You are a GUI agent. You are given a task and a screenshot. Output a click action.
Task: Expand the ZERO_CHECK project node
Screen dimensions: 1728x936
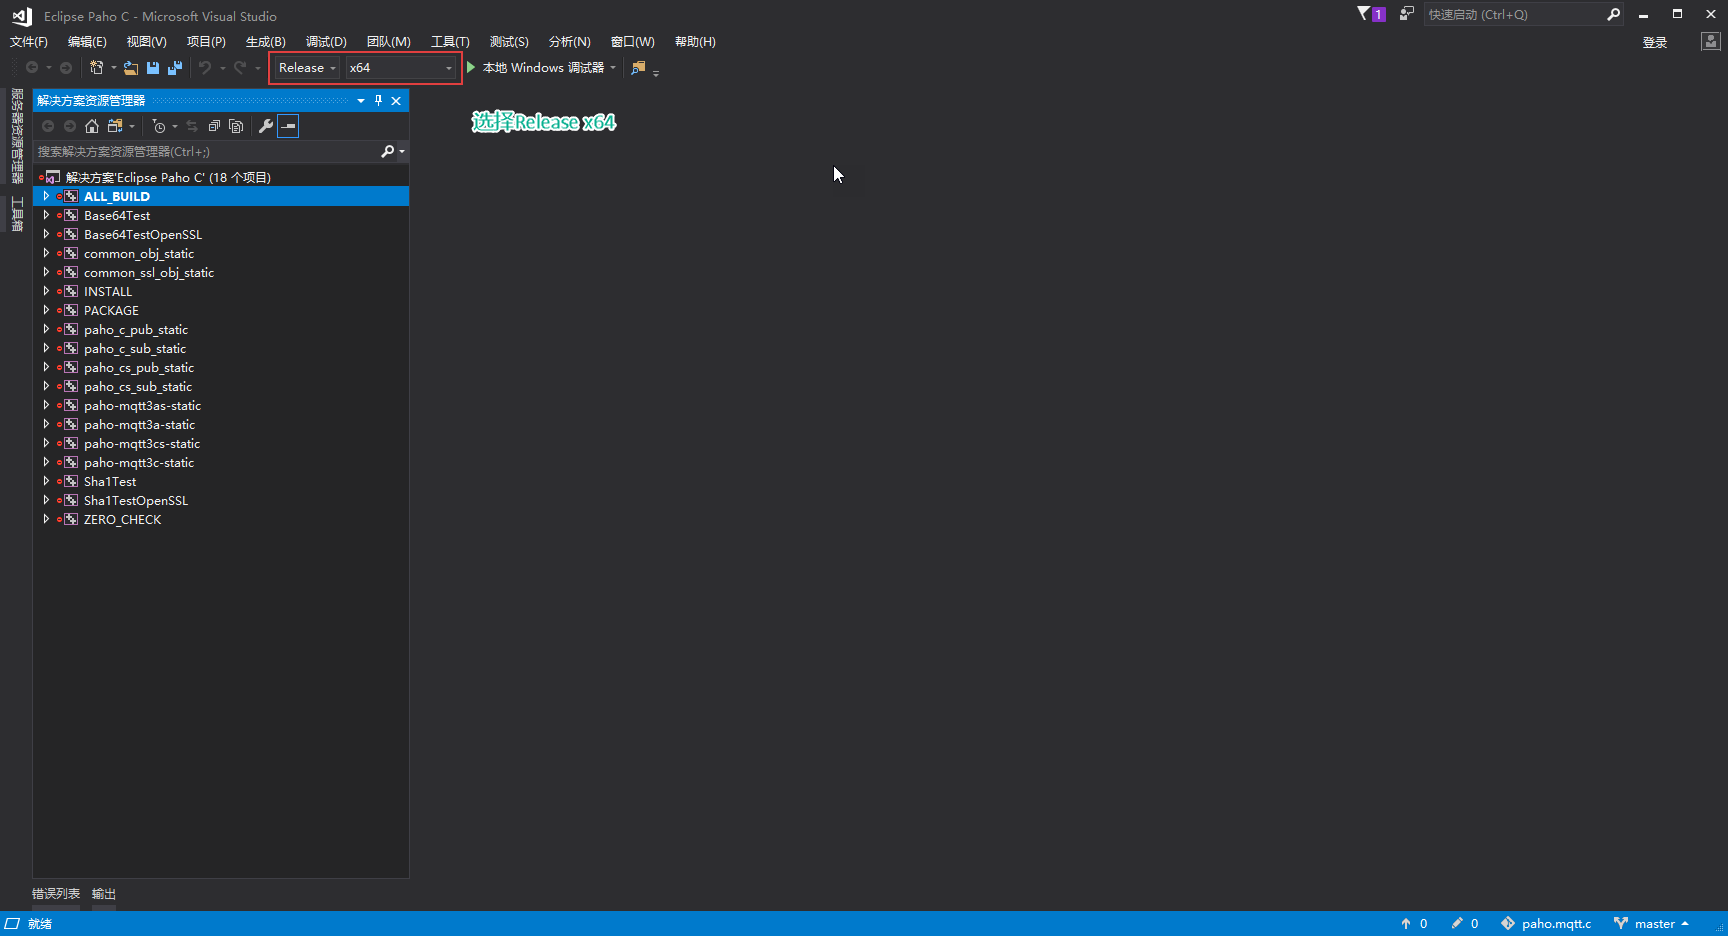46,519
